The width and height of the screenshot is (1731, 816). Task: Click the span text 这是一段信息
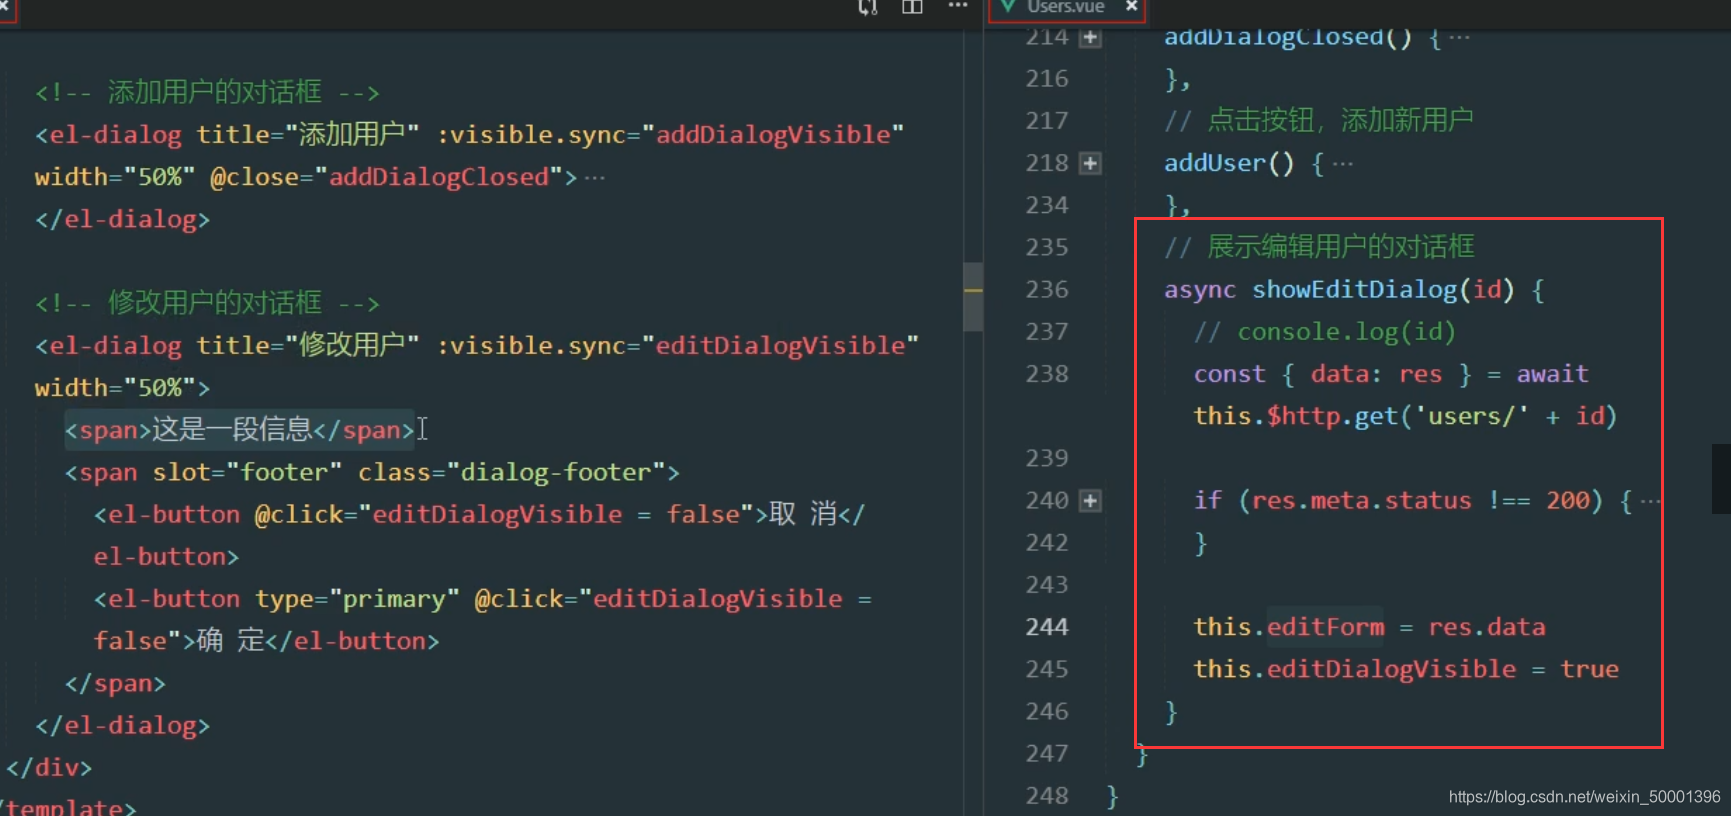(x=232, y=430)
